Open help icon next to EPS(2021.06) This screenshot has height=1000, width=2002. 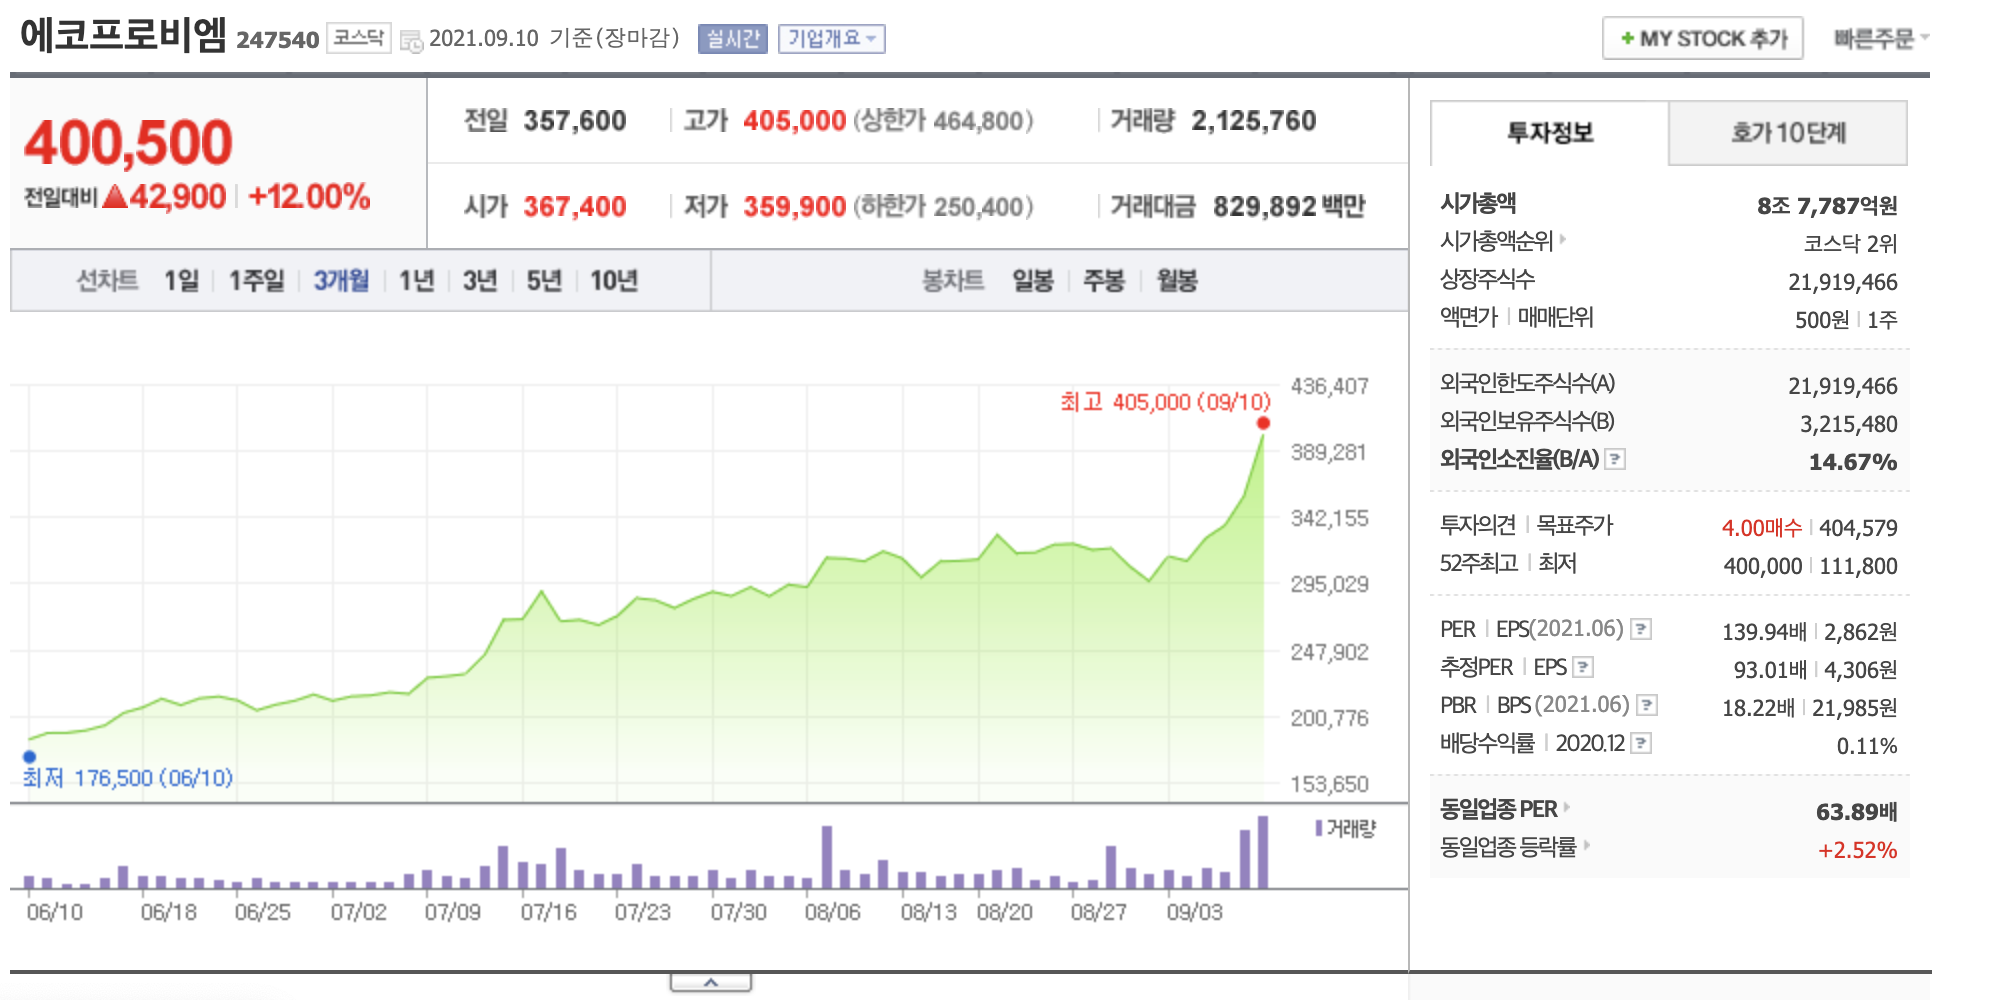(1641, 629)
